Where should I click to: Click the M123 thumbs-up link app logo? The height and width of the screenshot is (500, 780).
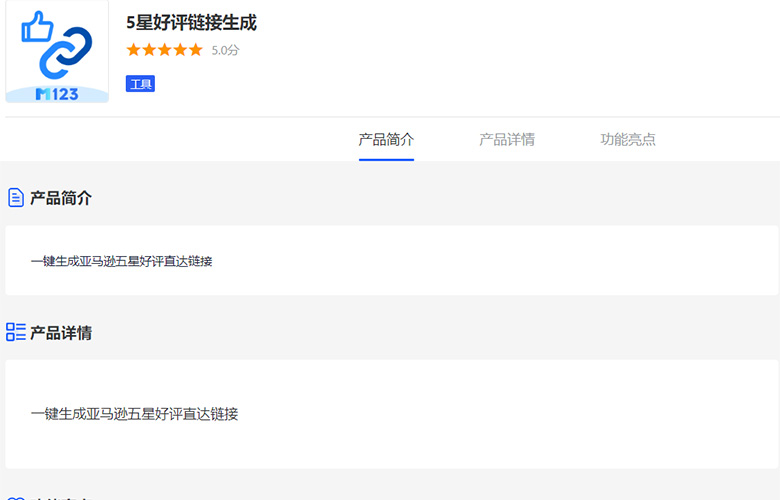coord(57,51)
